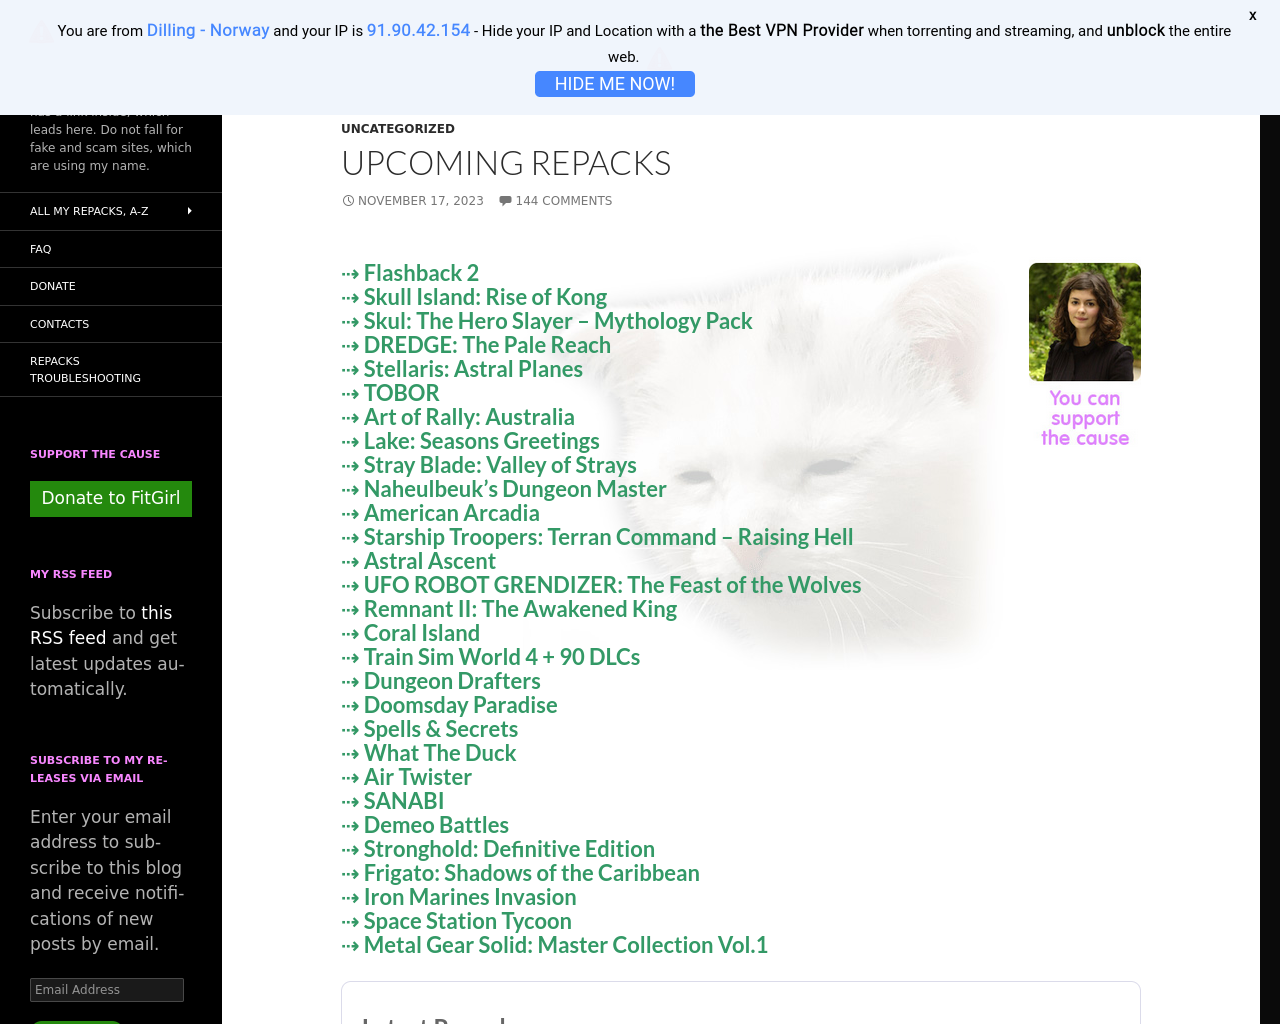Select Doomsday Paradise entry
The width and height of the screenshot is (1280, 1024).
461,705
